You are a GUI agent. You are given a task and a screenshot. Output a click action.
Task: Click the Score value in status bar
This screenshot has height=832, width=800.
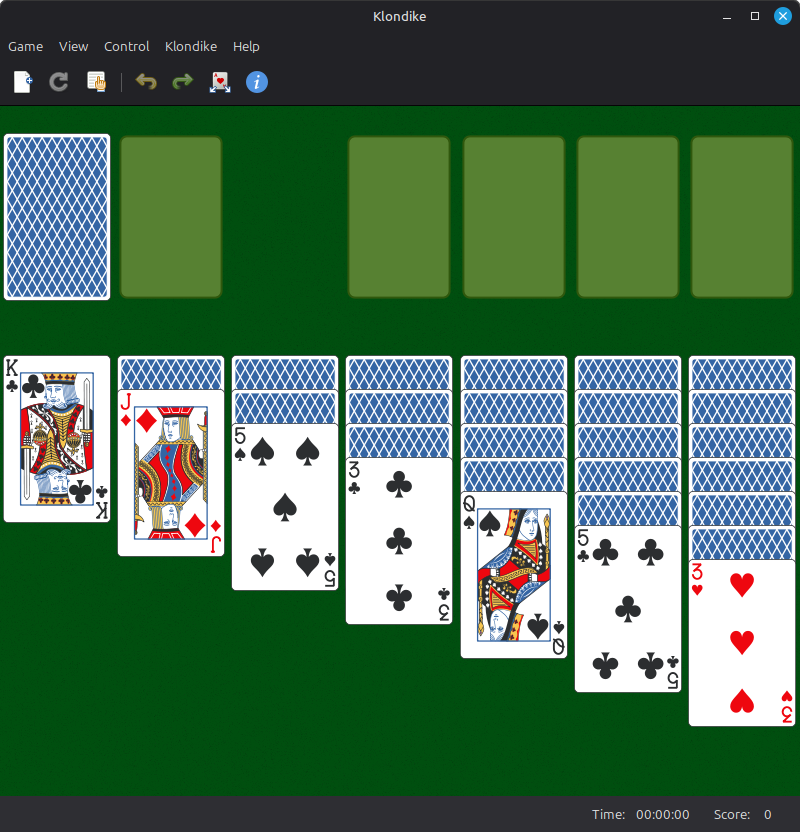point(768,814)
